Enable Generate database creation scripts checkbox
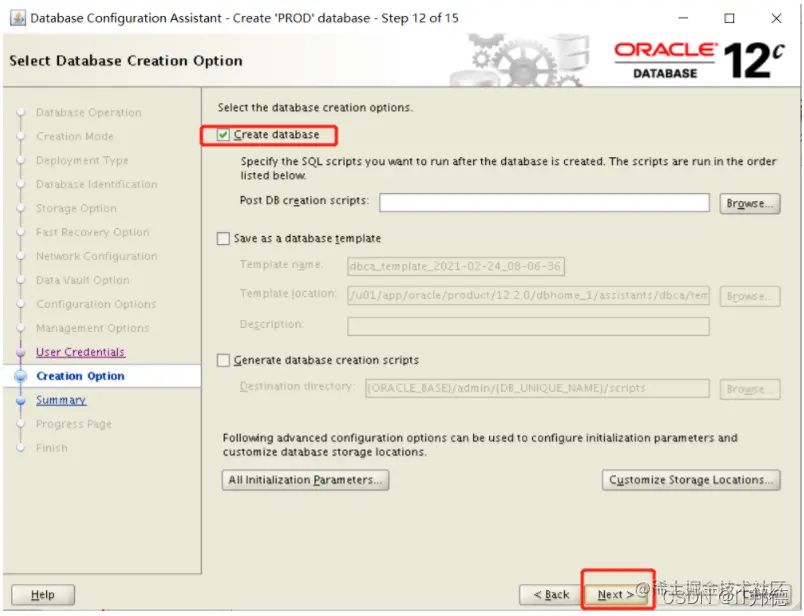Viewport: 804px width, 616px height. tap(223, 360)
